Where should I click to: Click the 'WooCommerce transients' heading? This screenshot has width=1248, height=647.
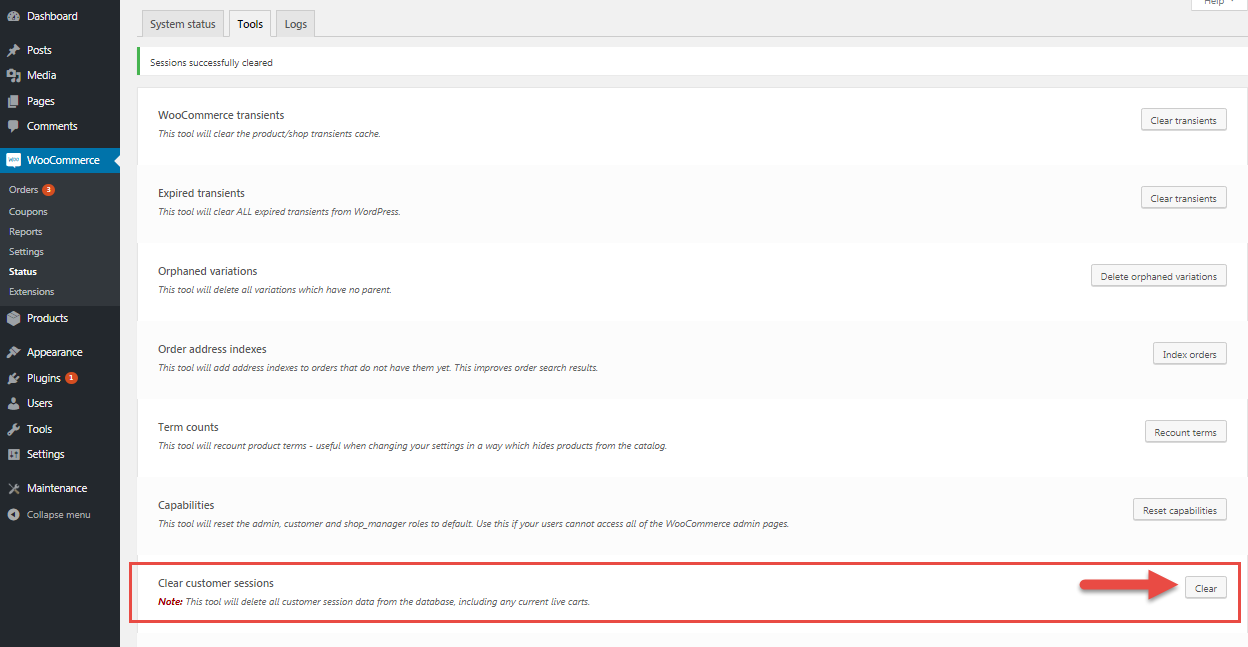pos(221,115)
